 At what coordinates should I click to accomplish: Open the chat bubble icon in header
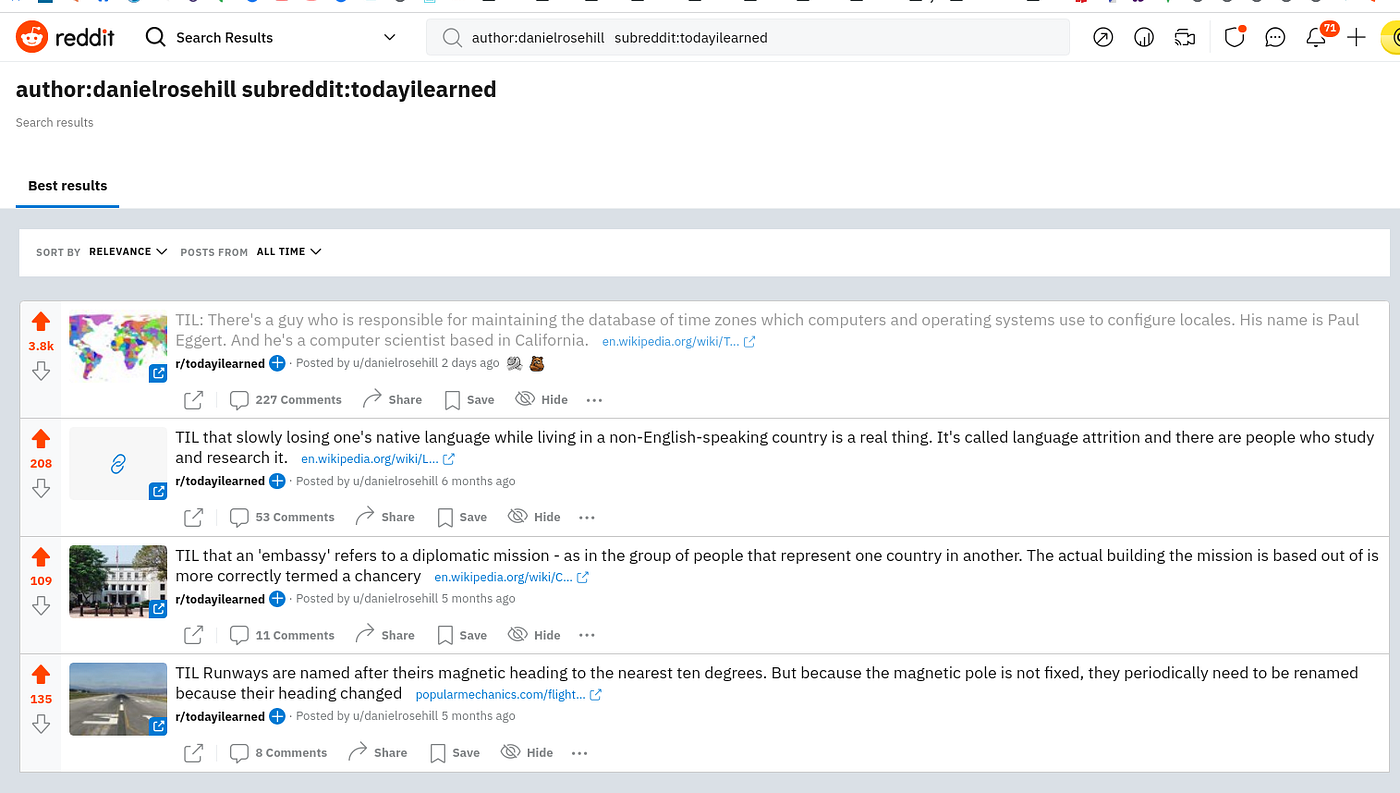point(1275,38)
